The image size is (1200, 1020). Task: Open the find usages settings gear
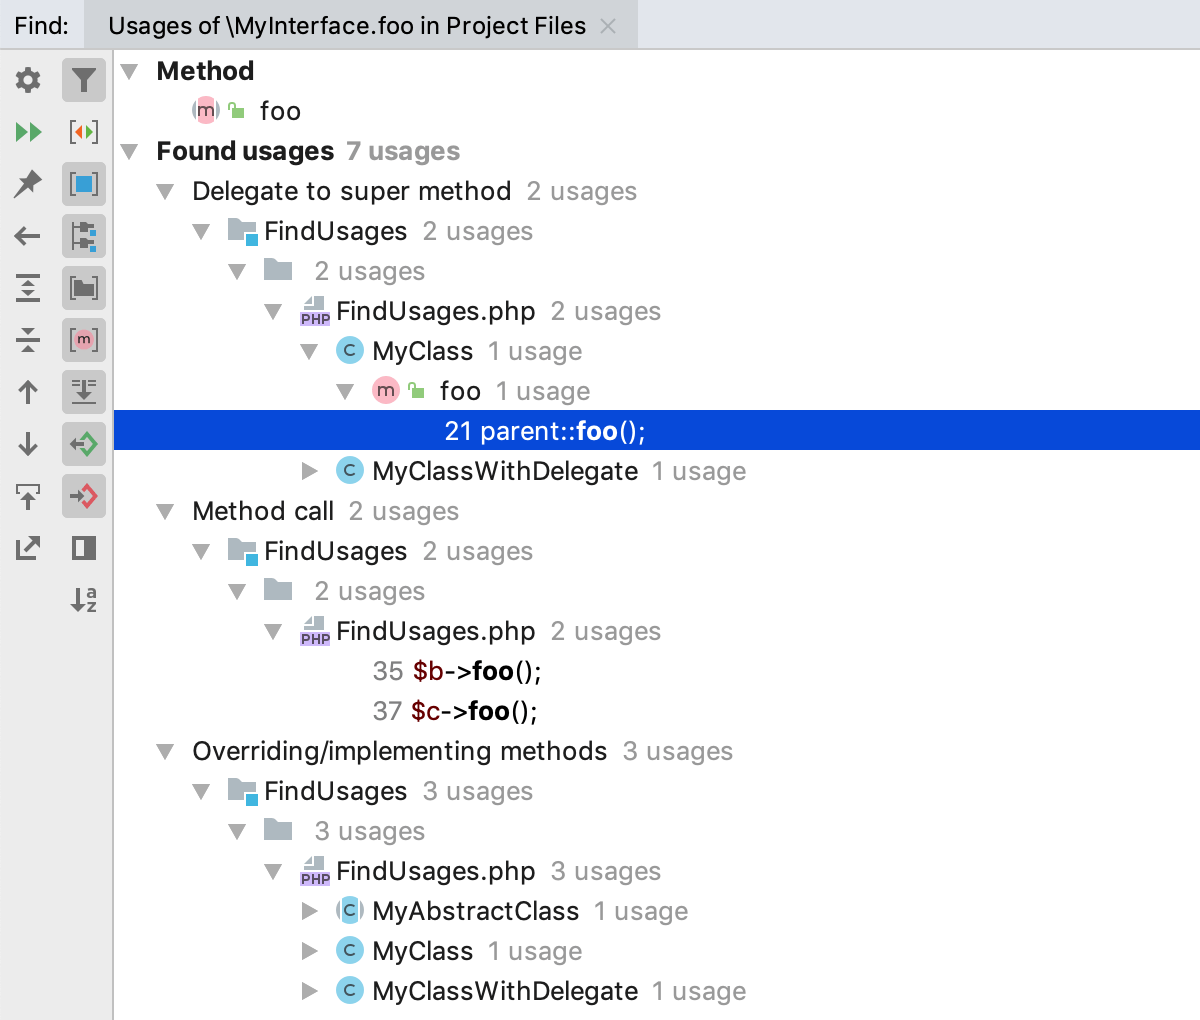pyautogui.click(x=27, y=80)
